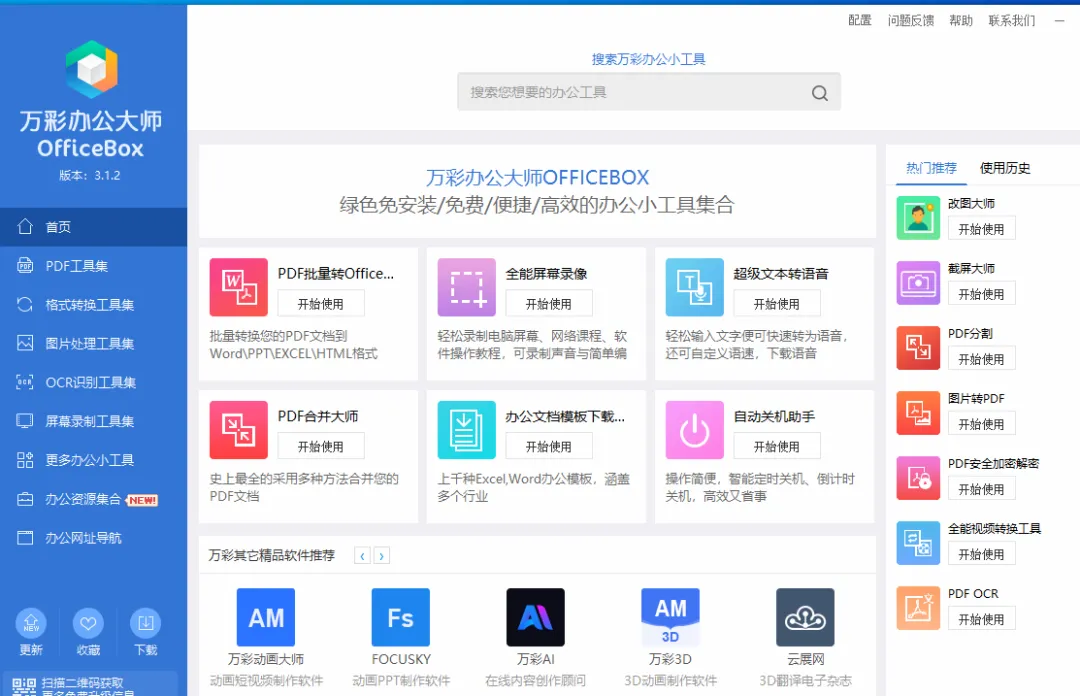Open 配置 in the top bar
Screen dimensions: 1080x696
click(860, 21)
